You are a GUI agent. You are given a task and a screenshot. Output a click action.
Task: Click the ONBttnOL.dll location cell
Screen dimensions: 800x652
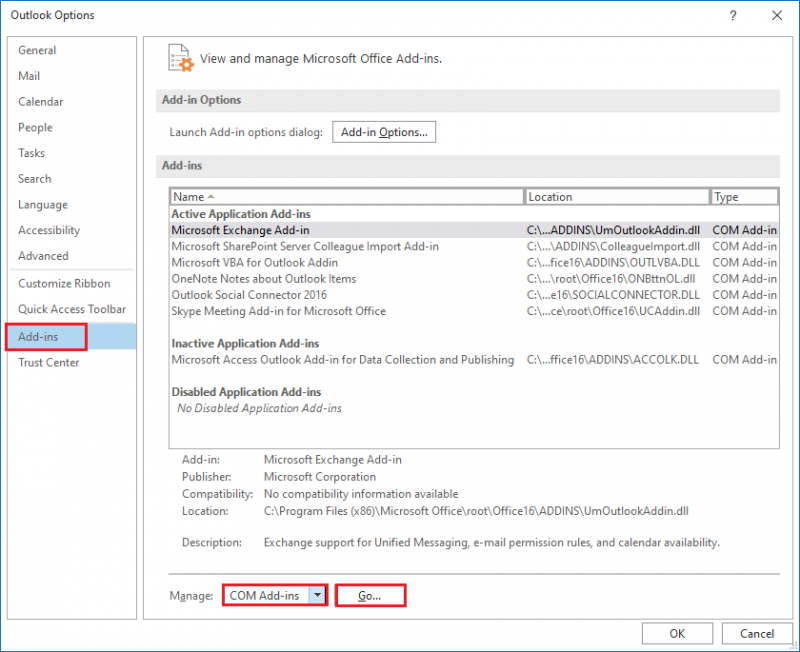pyautogui.click(x=611, y=279)
